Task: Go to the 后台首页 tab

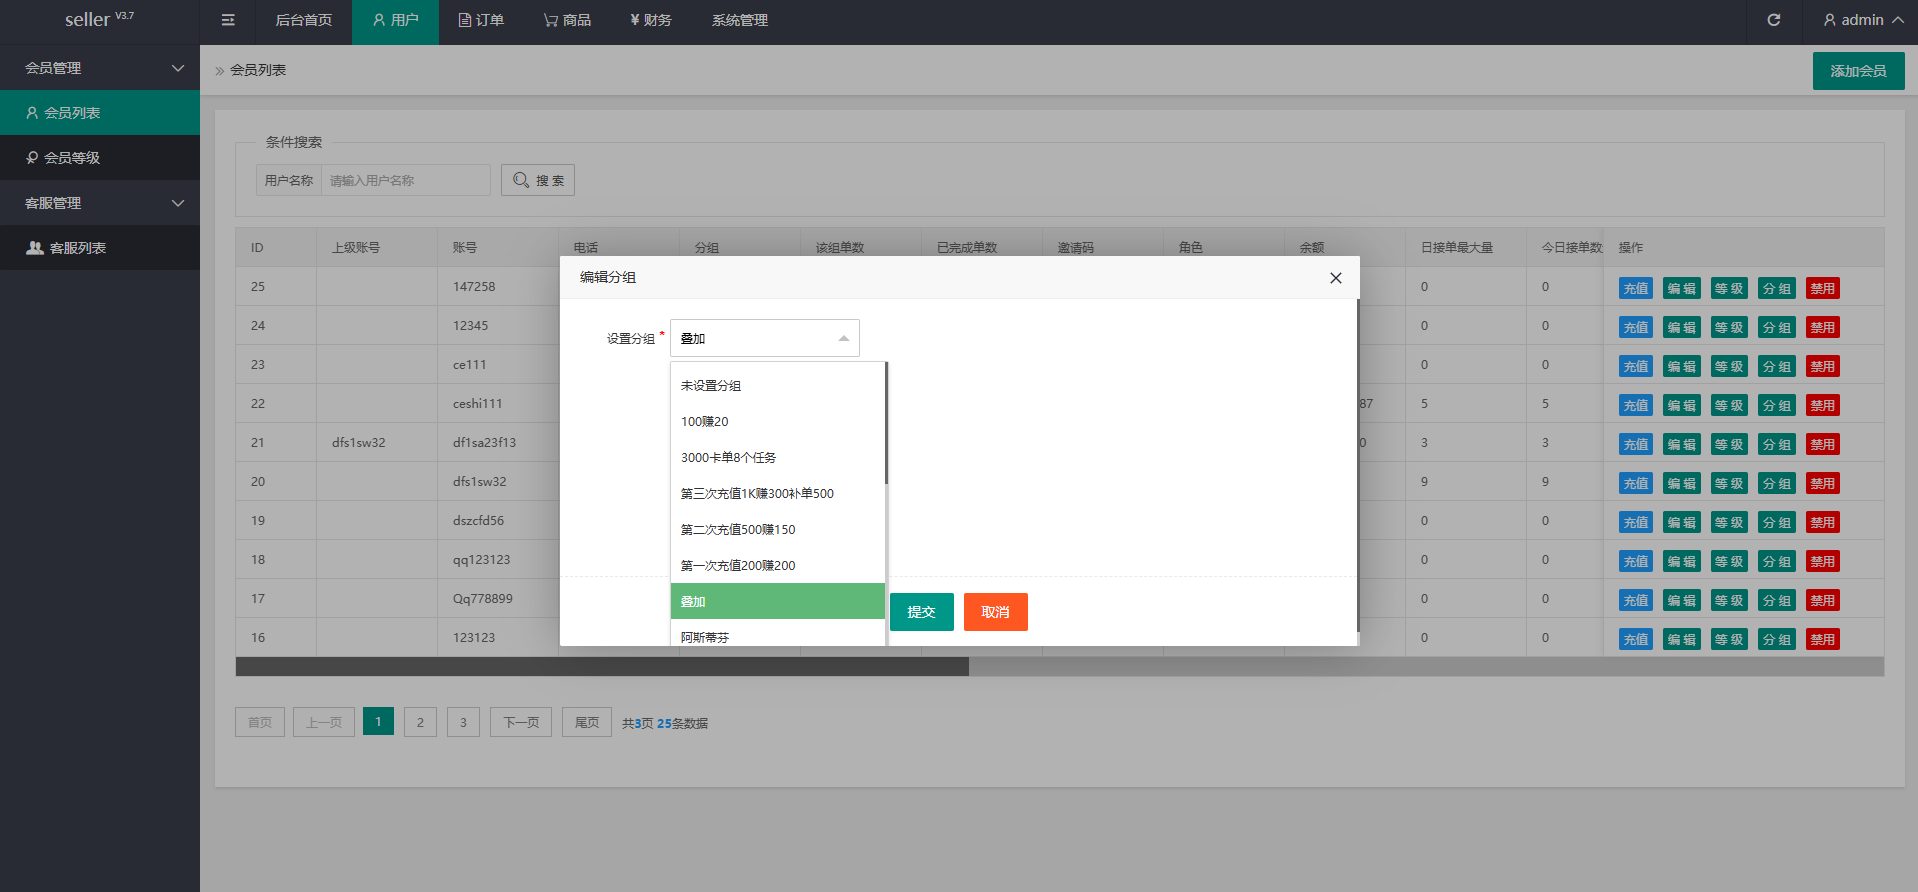Action: [x=304, y=20]
